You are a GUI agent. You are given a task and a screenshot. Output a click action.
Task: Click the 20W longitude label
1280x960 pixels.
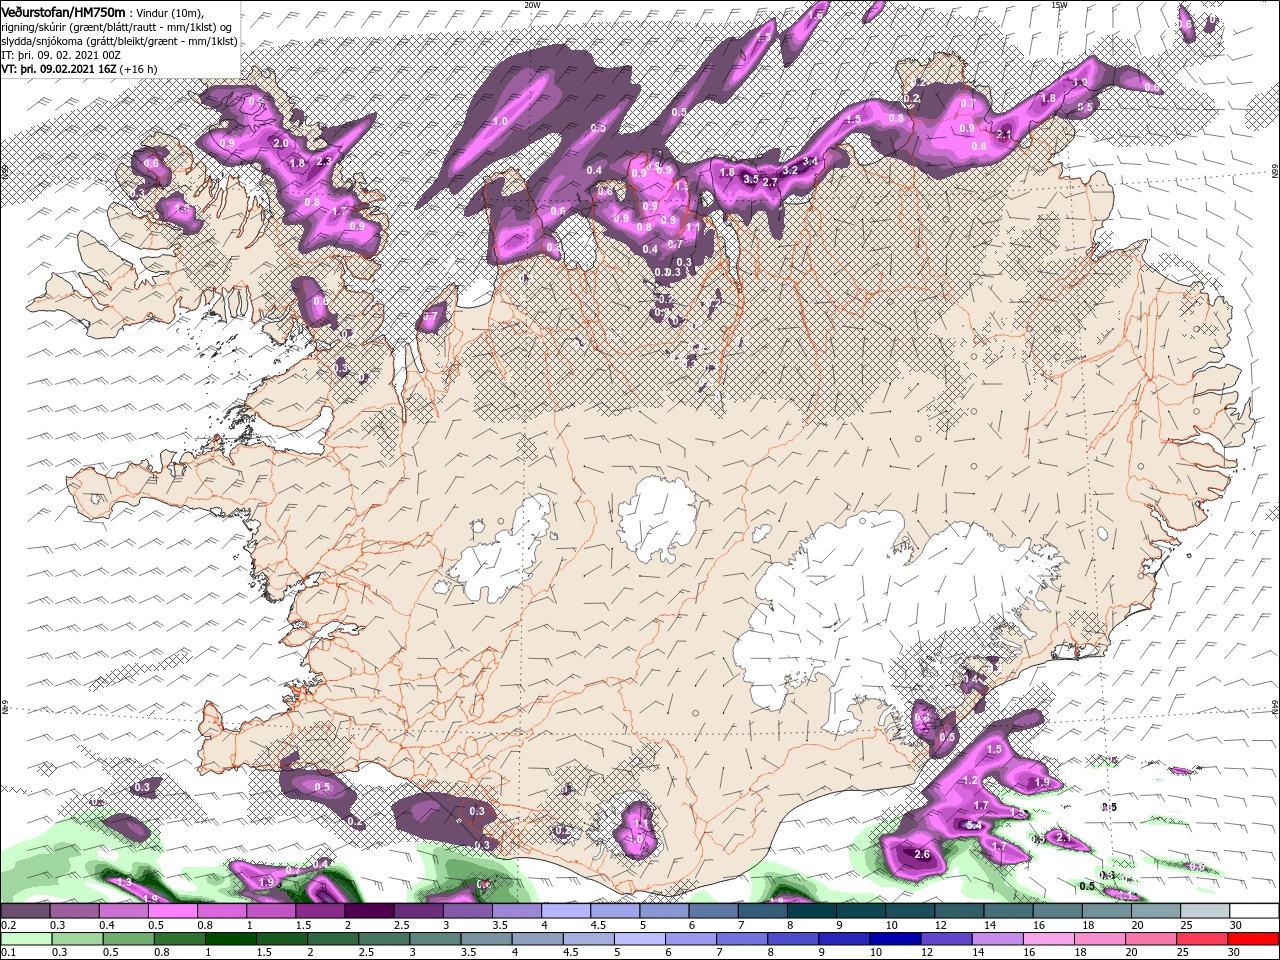click(532, 5)
